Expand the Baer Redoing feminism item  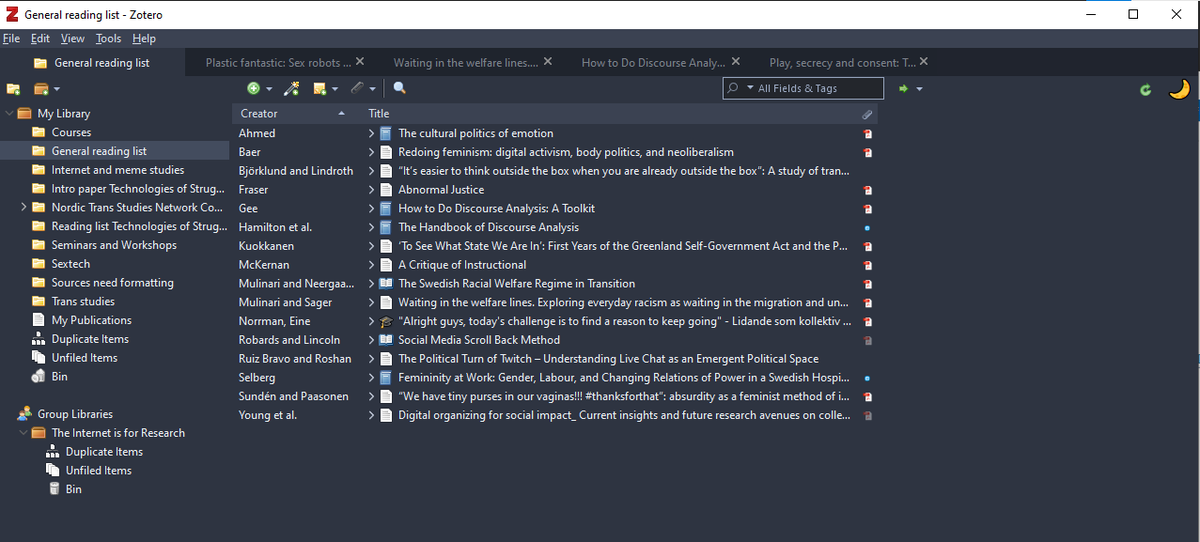[371, 152]
